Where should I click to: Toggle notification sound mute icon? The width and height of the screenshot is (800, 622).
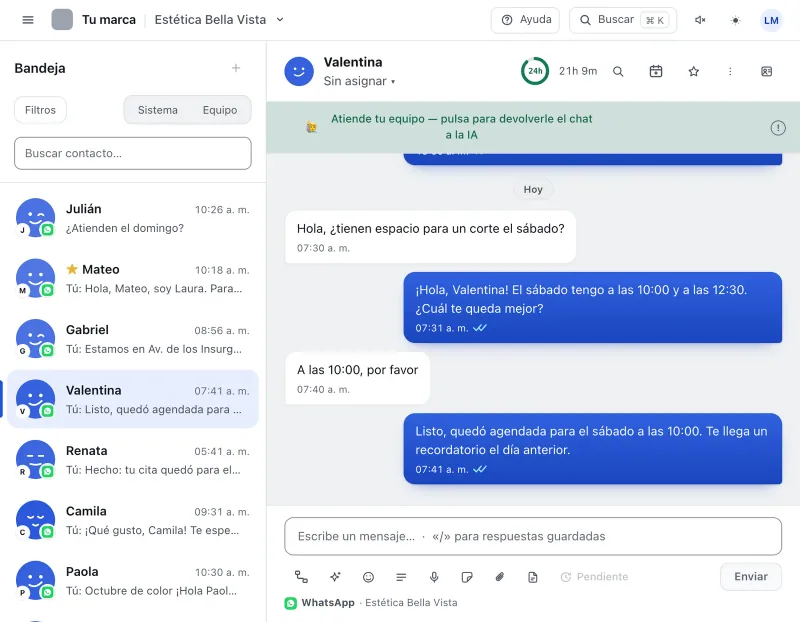pyautogui.click(x=700, y=20)
